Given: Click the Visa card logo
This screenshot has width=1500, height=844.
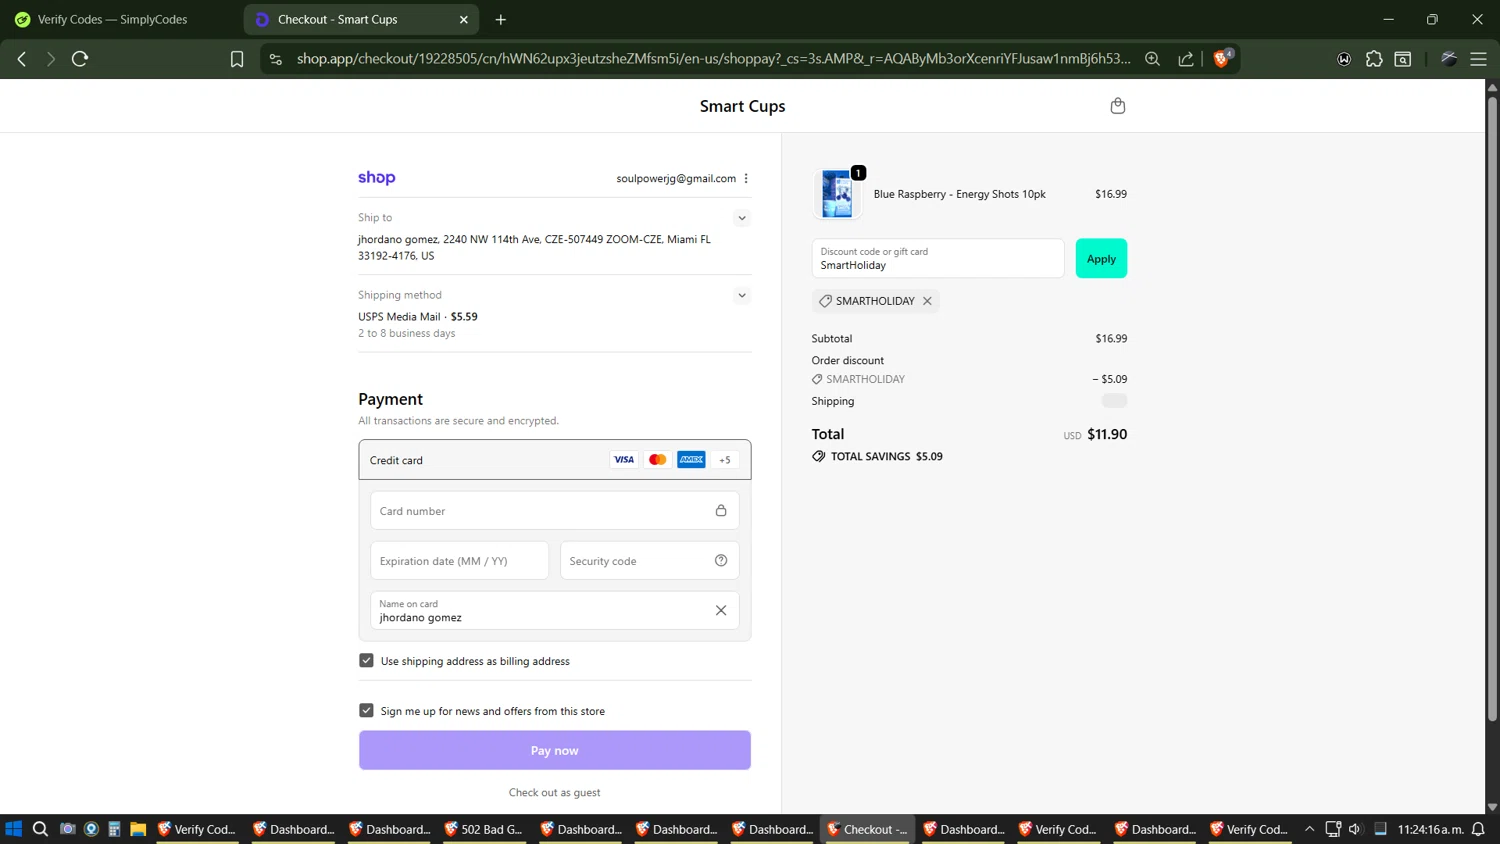Looking at the screenshot, I should coord(623,460).
